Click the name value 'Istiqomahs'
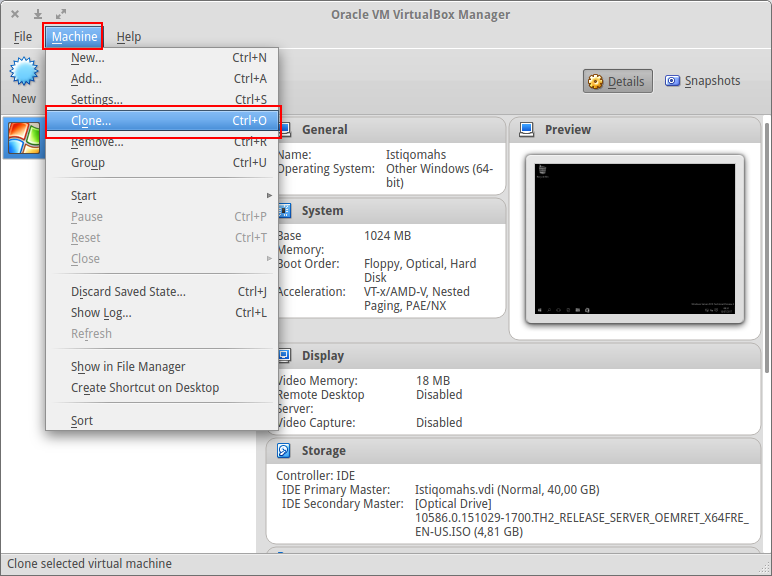Image resolution: width=772 pixels, height=576 pixels. click(416, 155)
